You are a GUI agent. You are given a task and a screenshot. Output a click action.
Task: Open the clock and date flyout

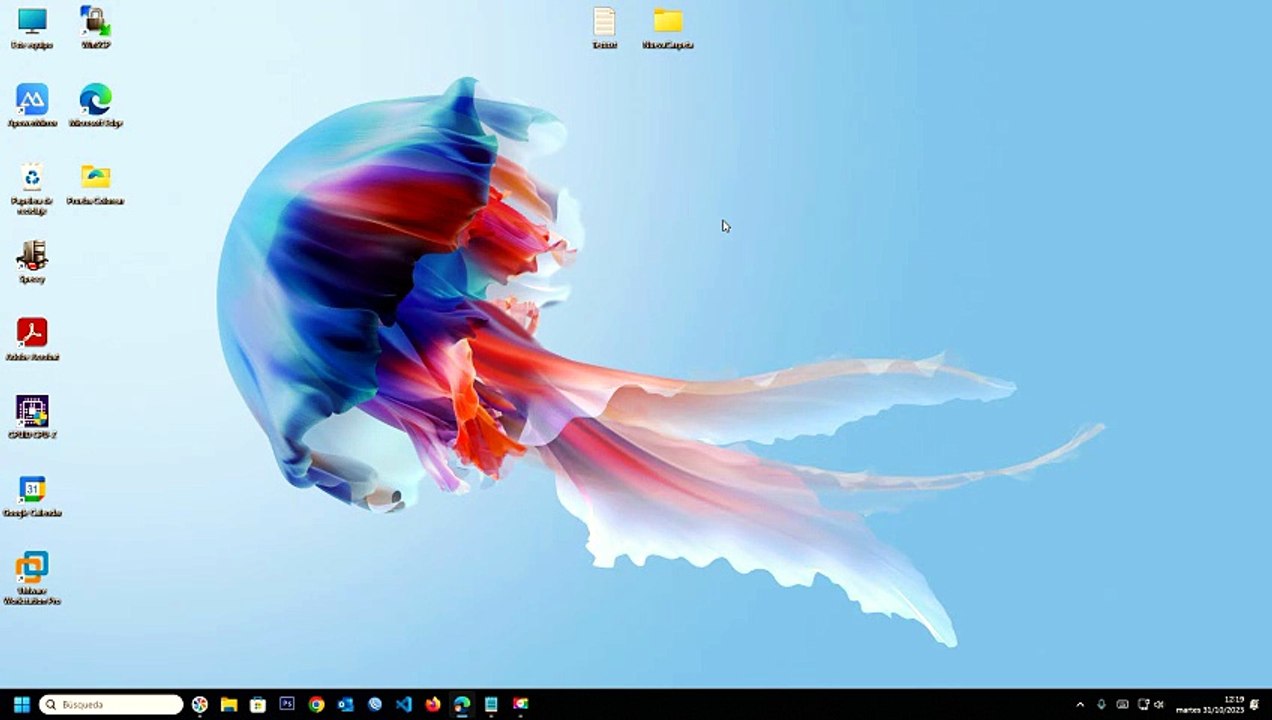1209,704
